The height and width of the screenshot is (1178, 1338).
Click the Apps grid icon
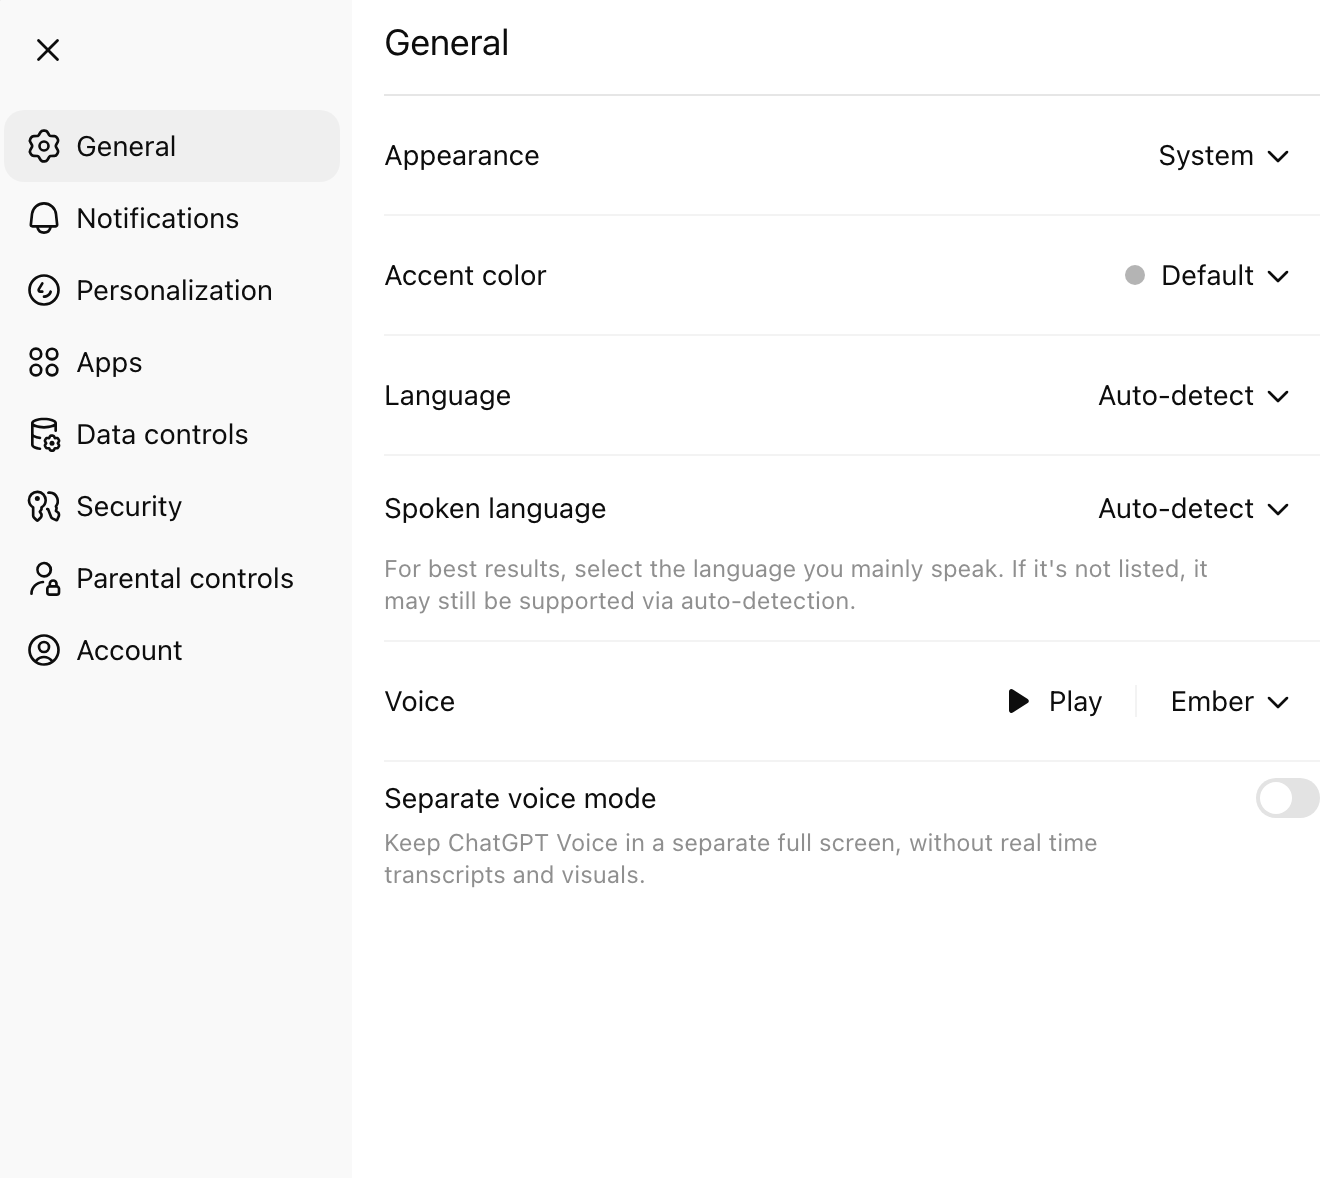click(x=44, y=362)
